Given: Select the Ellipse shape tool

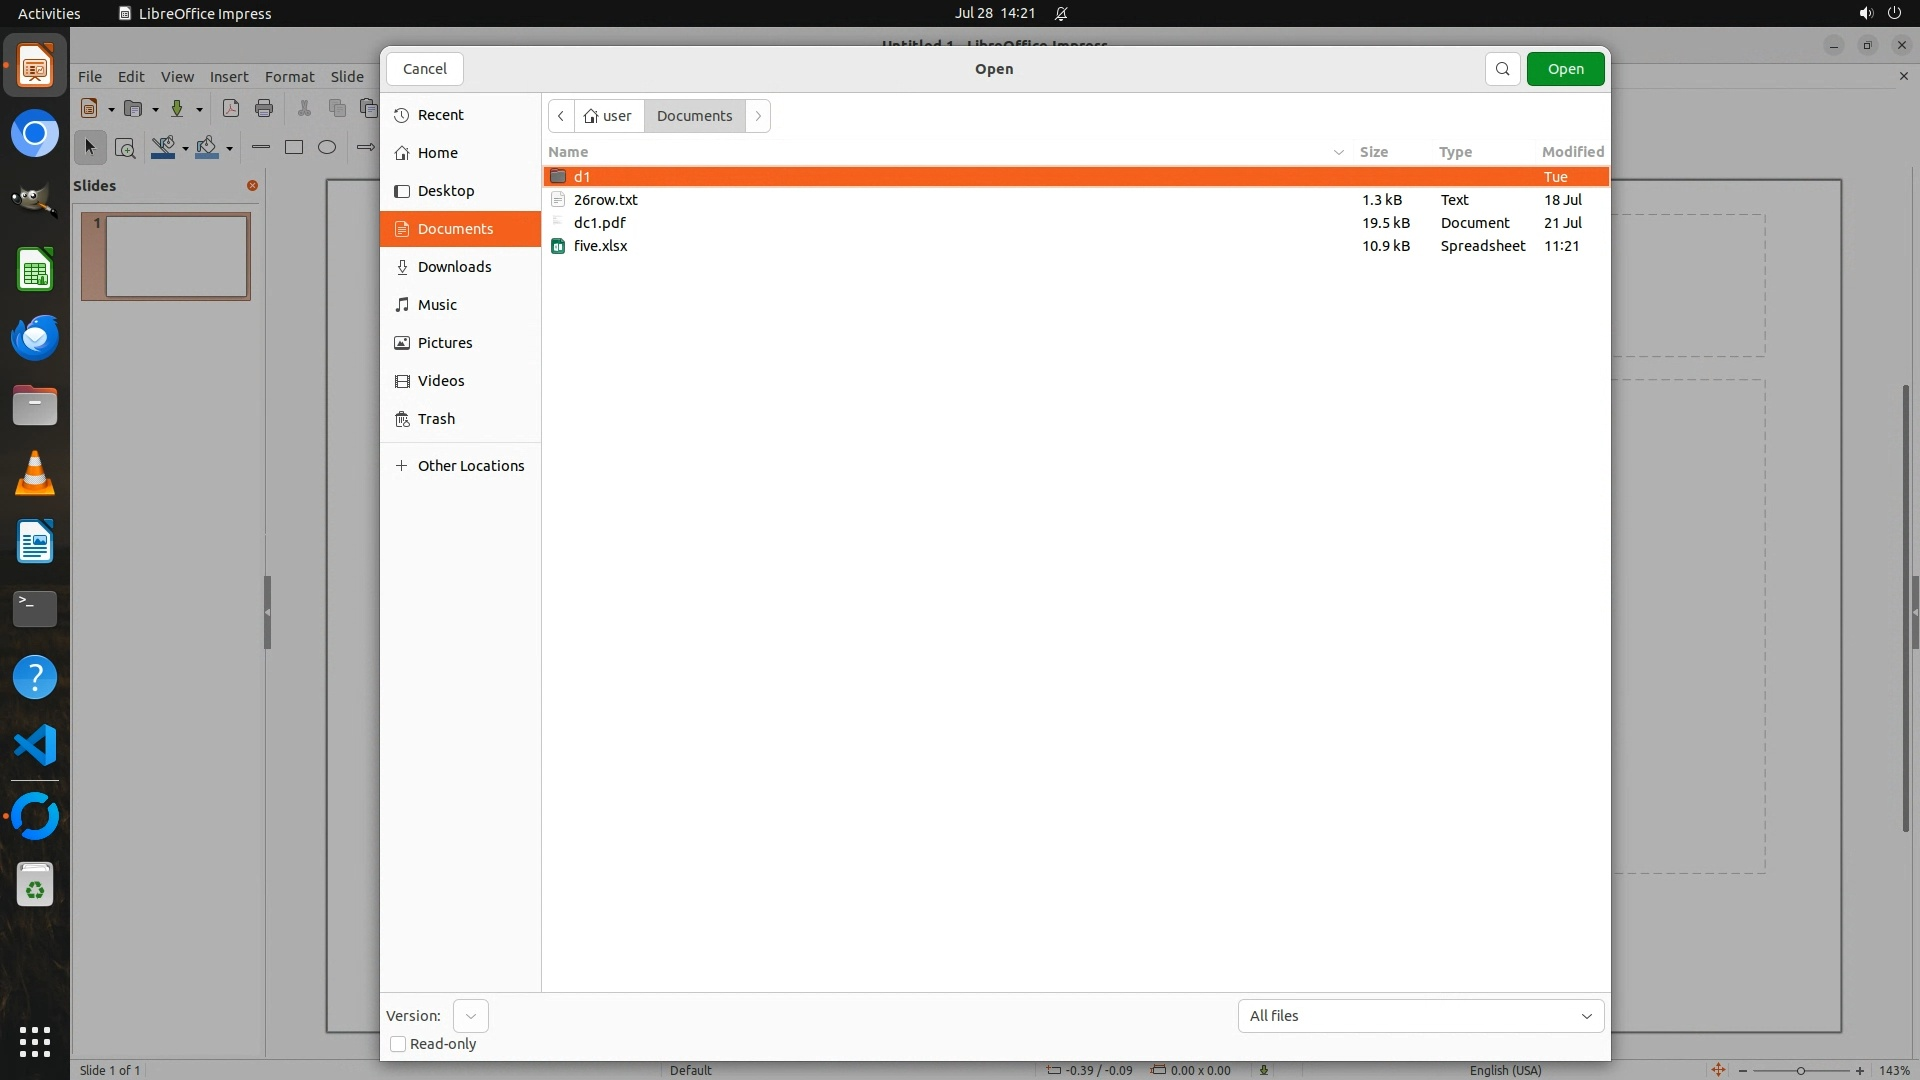Looking at the screenshot, I should coord(327,147).
